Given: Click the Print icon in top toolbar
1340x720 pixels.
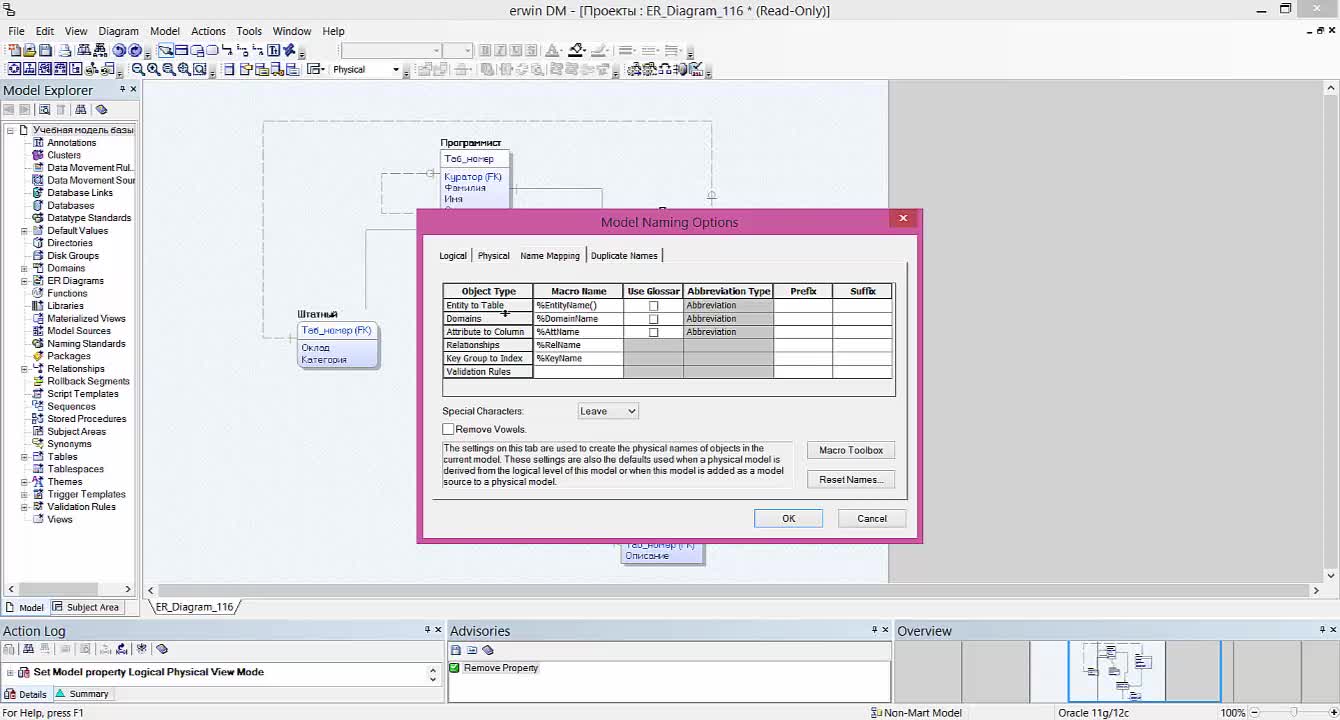Looking at the screenshot, I should pos(65,50).
